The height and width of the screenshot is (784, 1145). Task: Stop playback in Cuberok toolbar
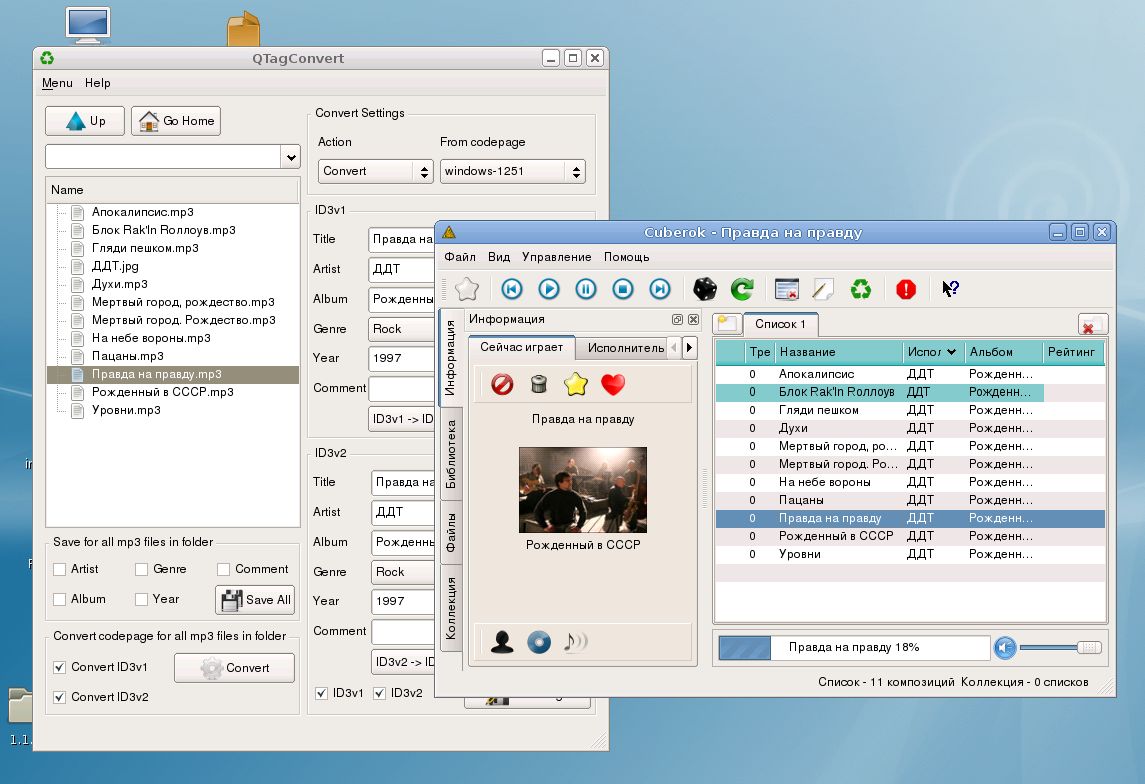[623, 289]
